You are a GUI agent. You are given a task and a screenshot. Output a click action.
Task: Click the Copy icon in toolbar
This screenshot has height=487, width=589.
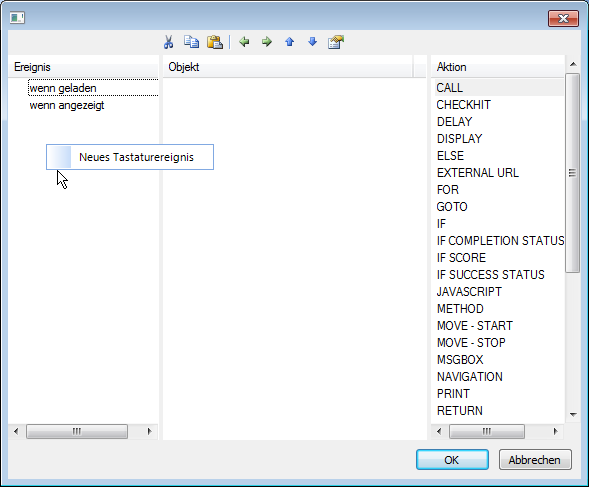(x=192, y=42)
